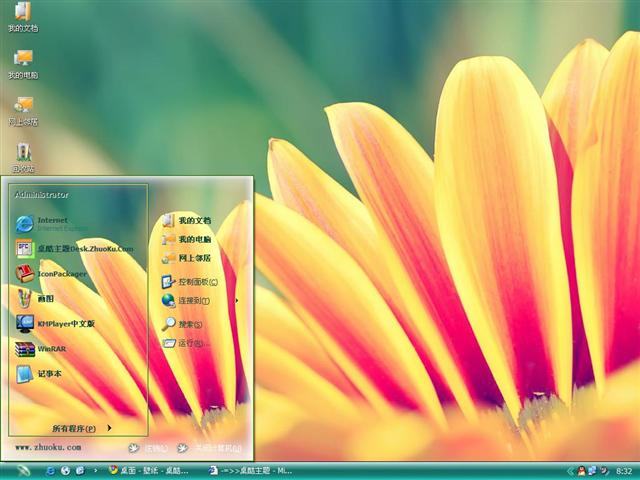Open 我的文档 desktop icon

(x=23, y=17)
